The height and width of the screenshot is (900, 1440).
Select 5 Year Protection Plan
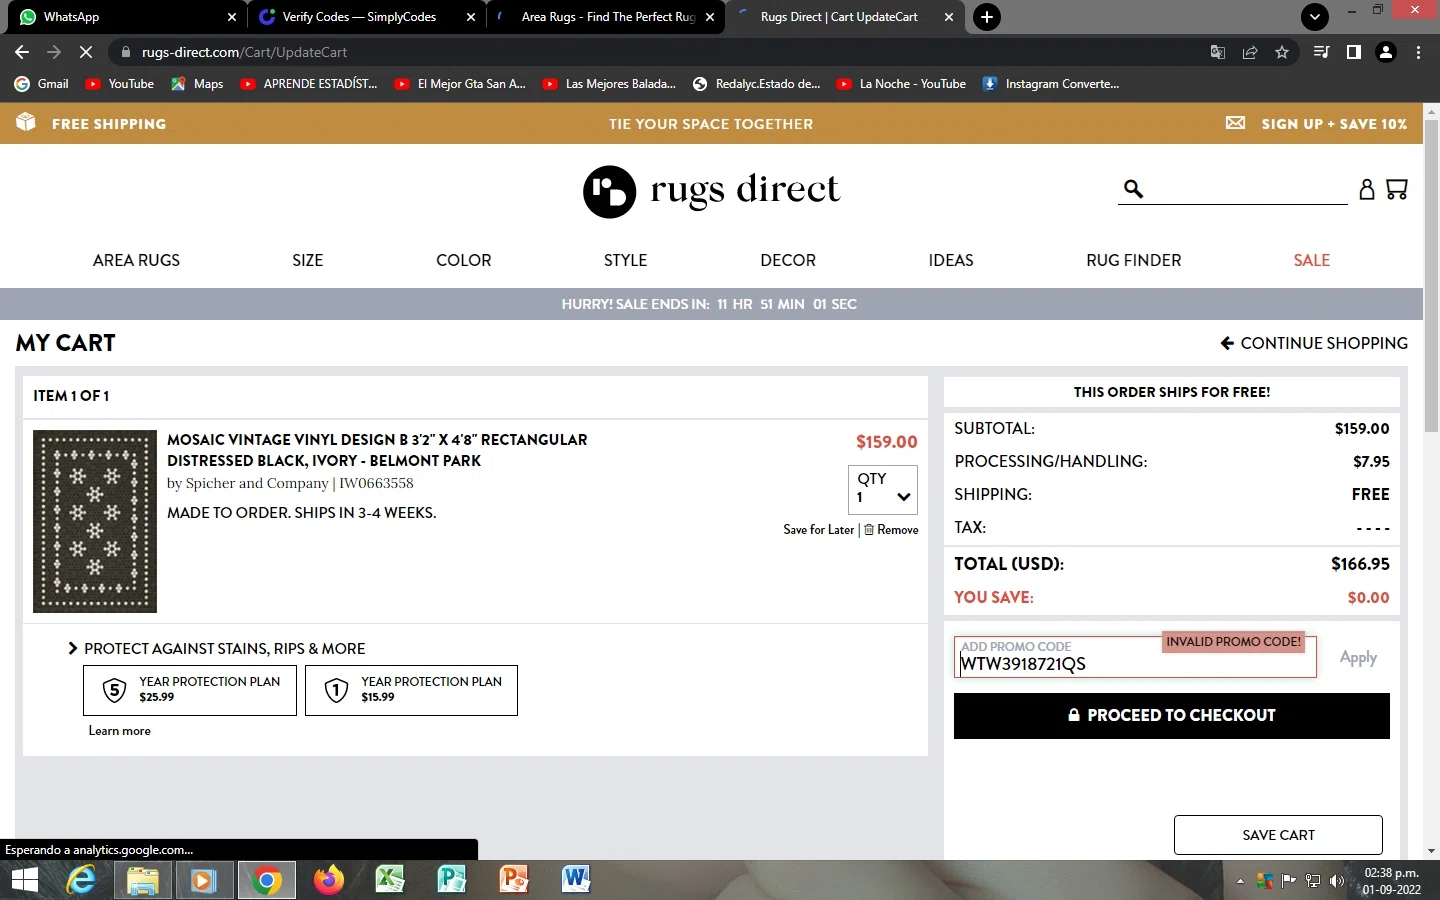[x=190, y=690]
